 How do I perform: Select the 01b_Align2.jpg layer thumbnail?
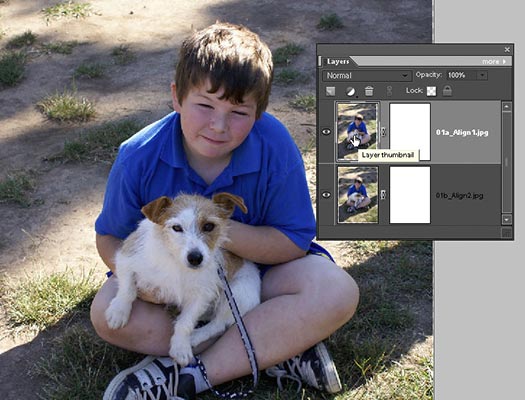click(x=358, y=194)
